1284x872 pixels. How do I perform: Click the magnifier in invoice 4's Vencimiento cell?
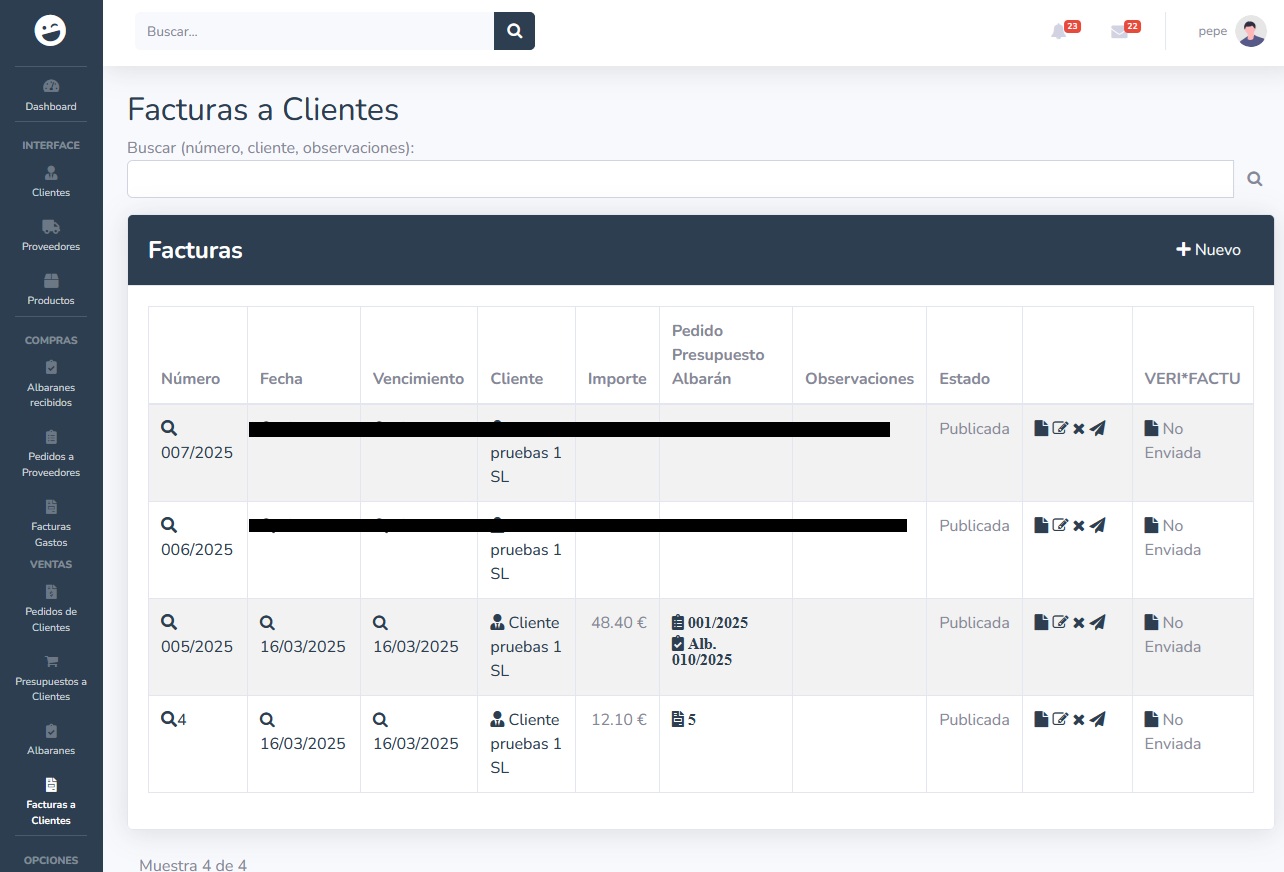(x=381, y=719)
